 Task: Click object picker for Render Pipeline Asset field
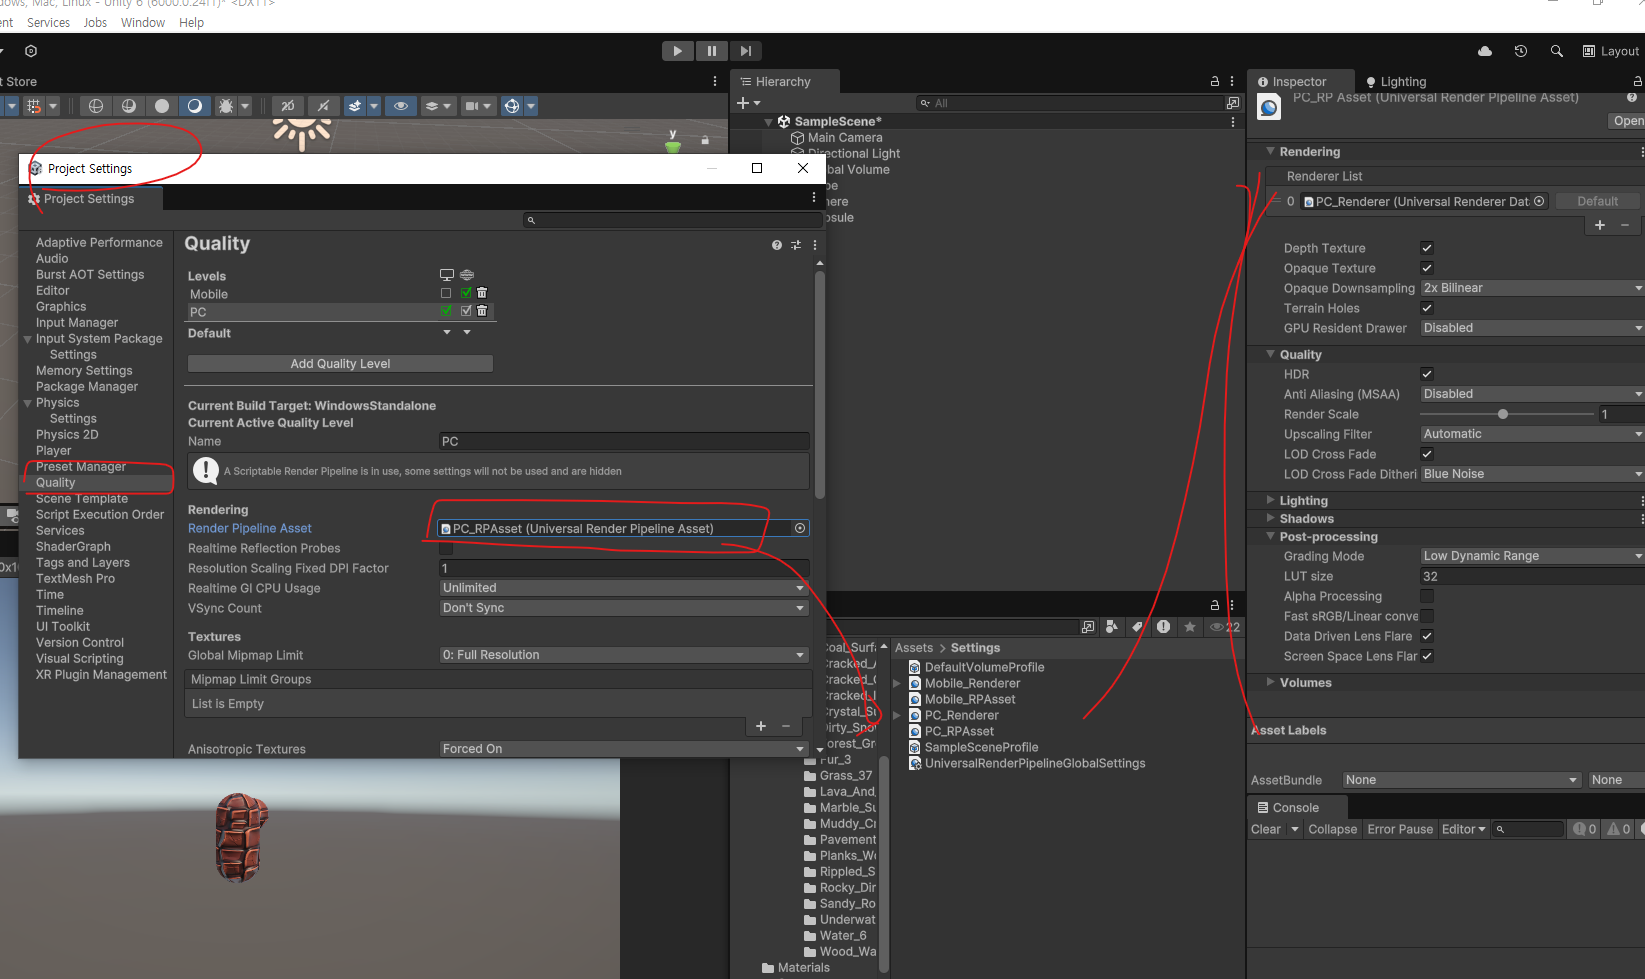[x=800, y=528]
